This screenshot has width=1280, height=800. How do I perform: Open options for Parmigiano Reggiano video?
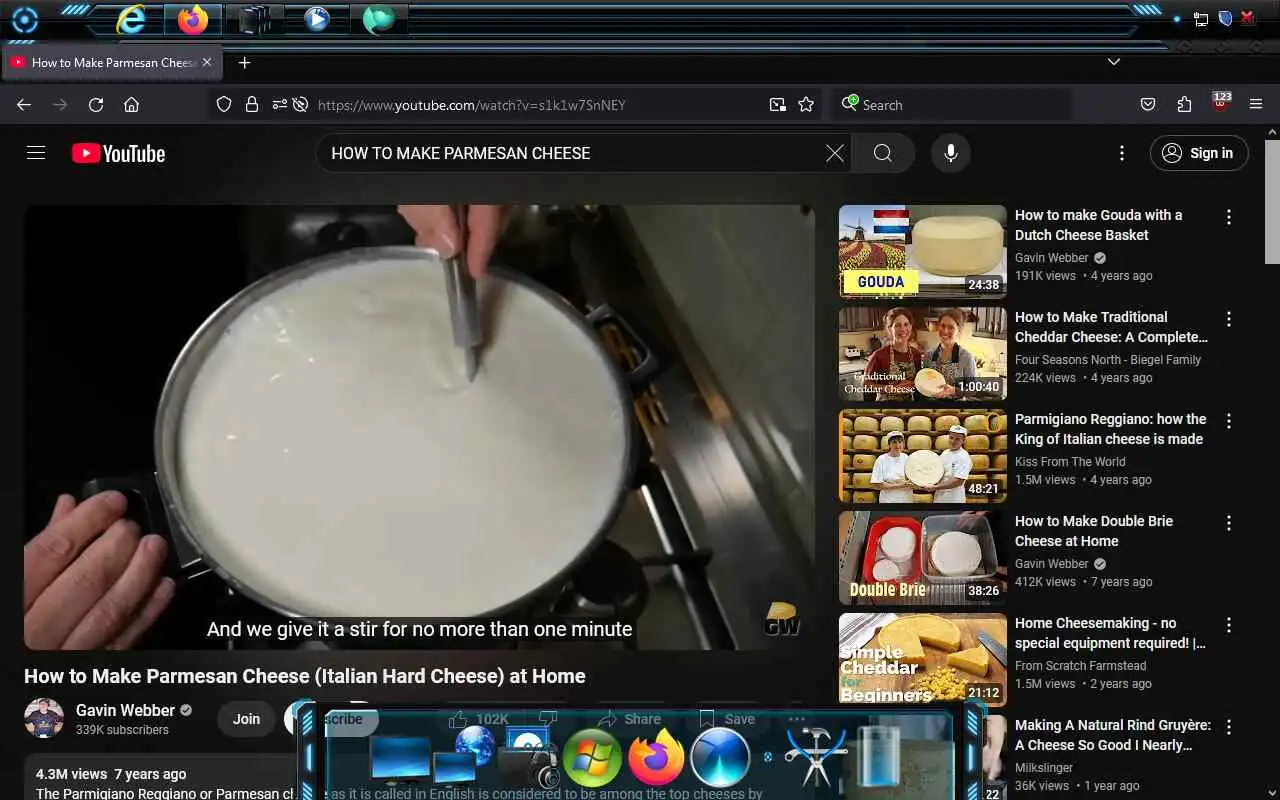coord(1229,421)
